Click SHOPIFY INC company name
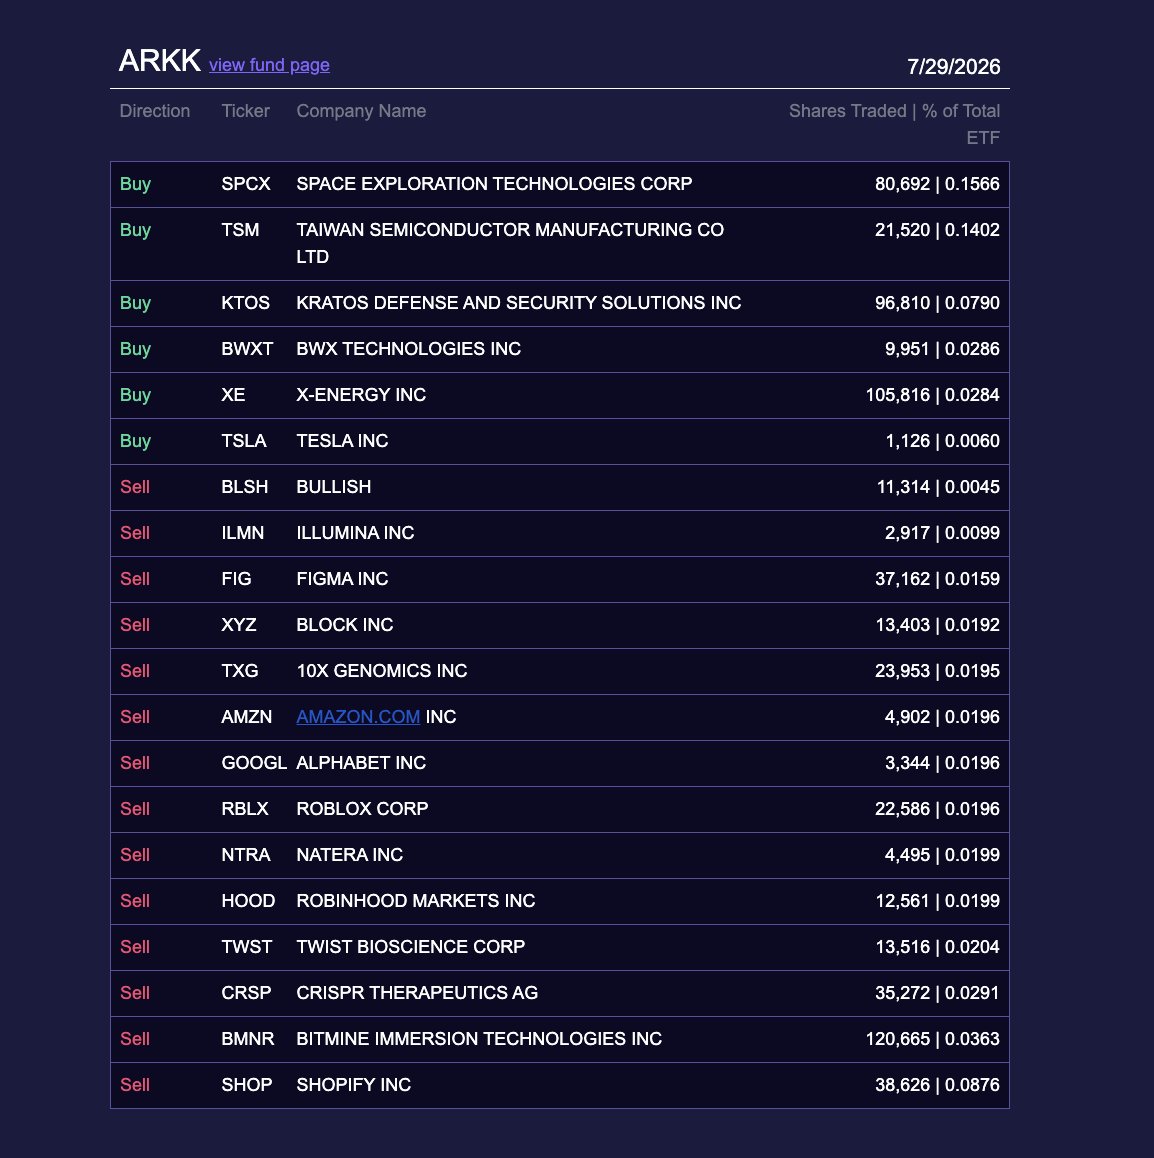 354,1085
